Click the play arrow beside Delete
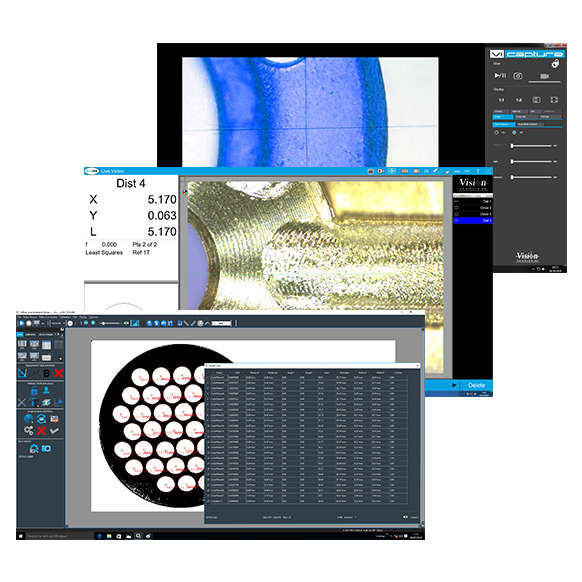The height and width of the screenshot is (582, 582). (x=454, y=385)
